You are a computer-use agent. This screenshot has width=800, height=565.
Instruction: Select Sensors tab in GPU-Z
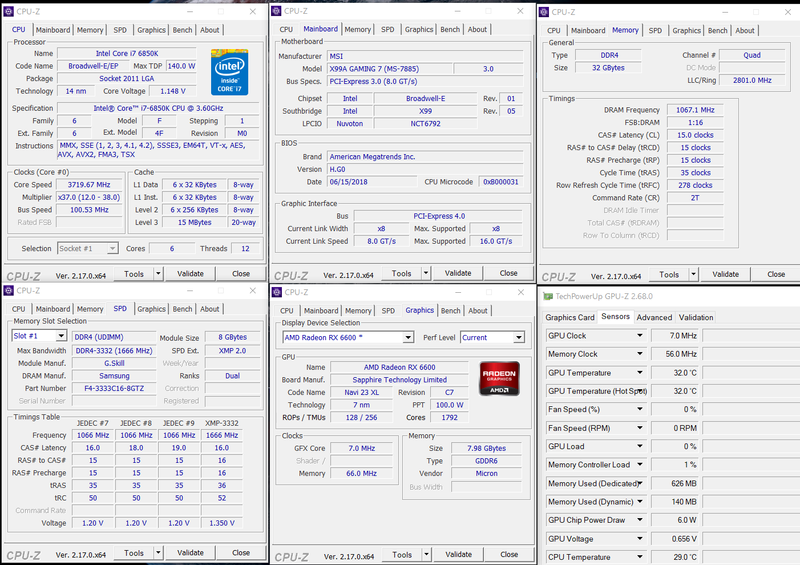point(615,316)
